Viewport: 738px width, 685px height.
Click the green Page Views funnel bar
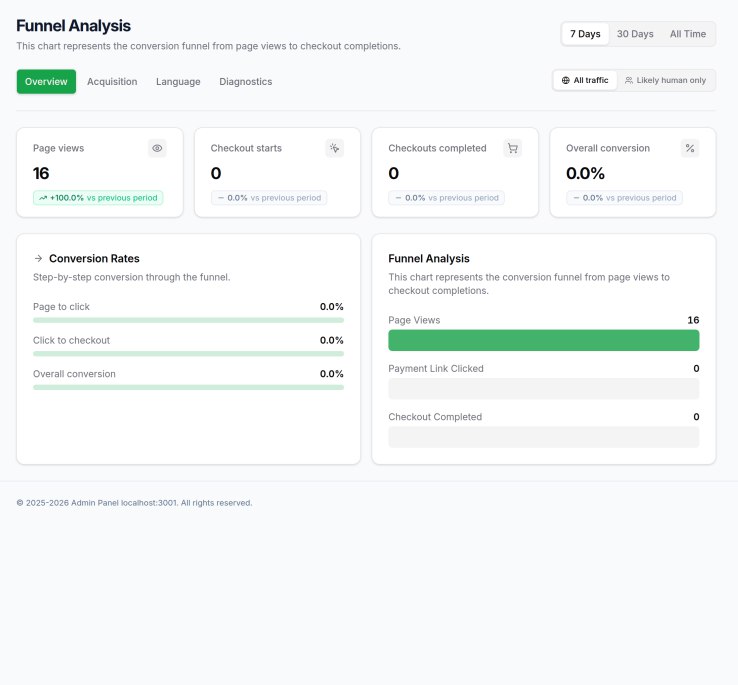click(543, 340)
